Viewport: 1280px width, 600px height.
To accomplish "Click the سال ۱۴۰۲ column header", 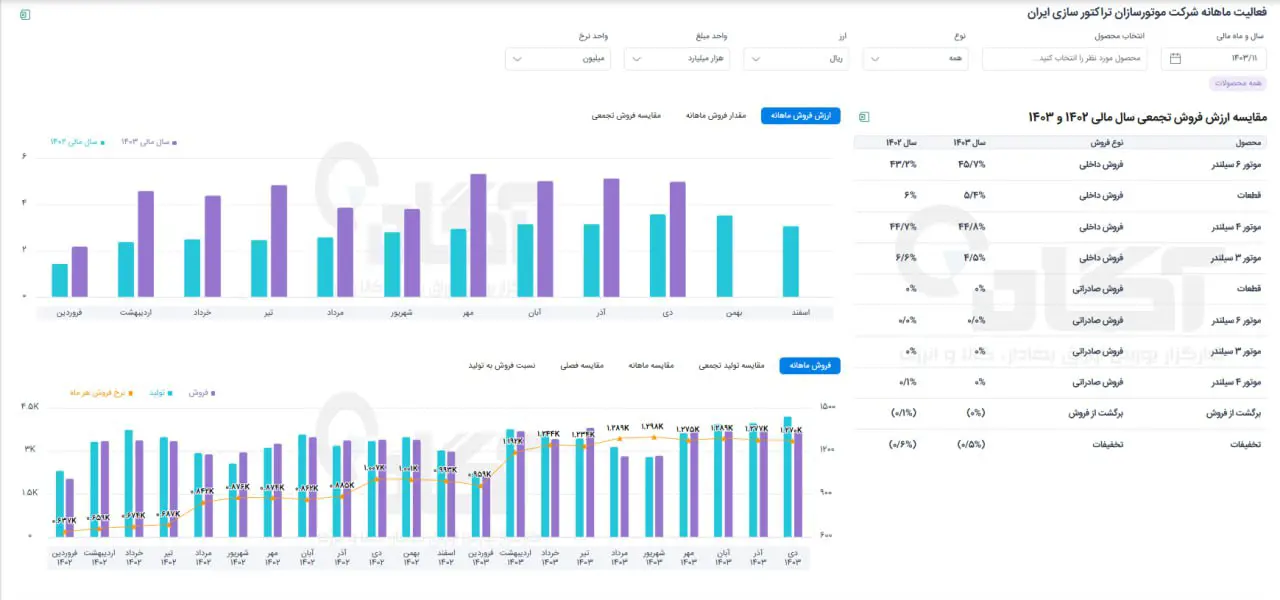I will (x=901, y=142).
